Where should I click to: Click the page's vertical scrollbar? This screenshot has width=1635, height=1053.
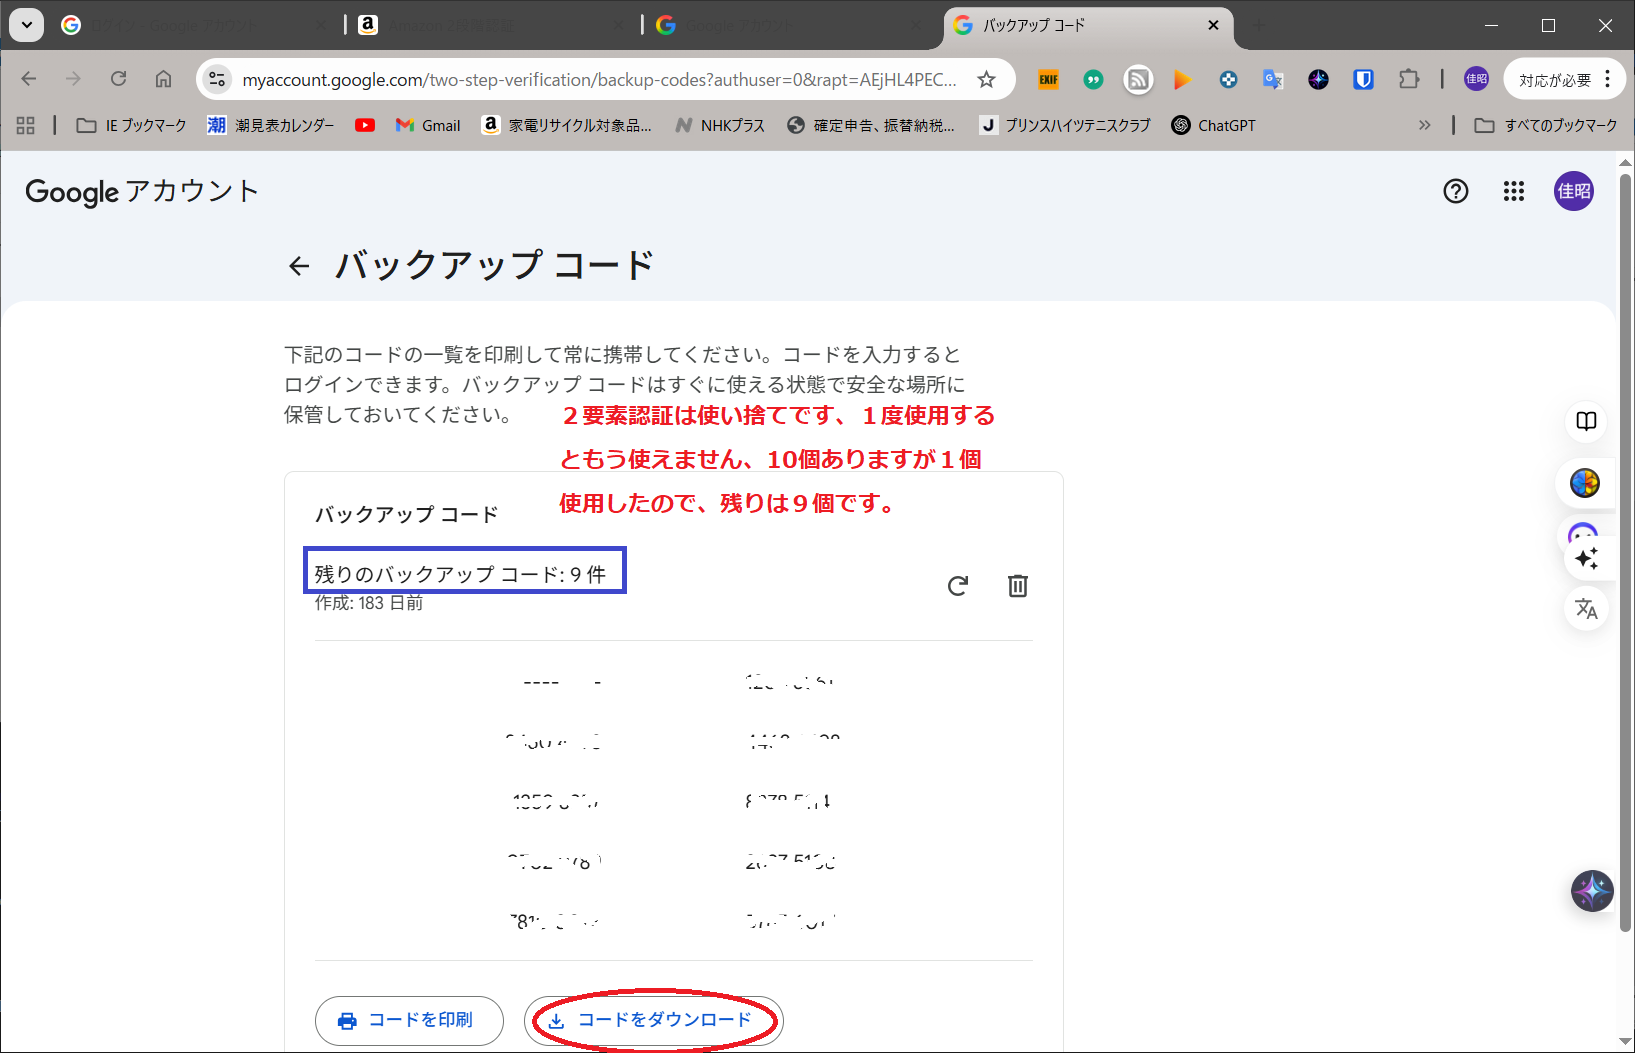pyautogui.click(x=1625, y=550)
